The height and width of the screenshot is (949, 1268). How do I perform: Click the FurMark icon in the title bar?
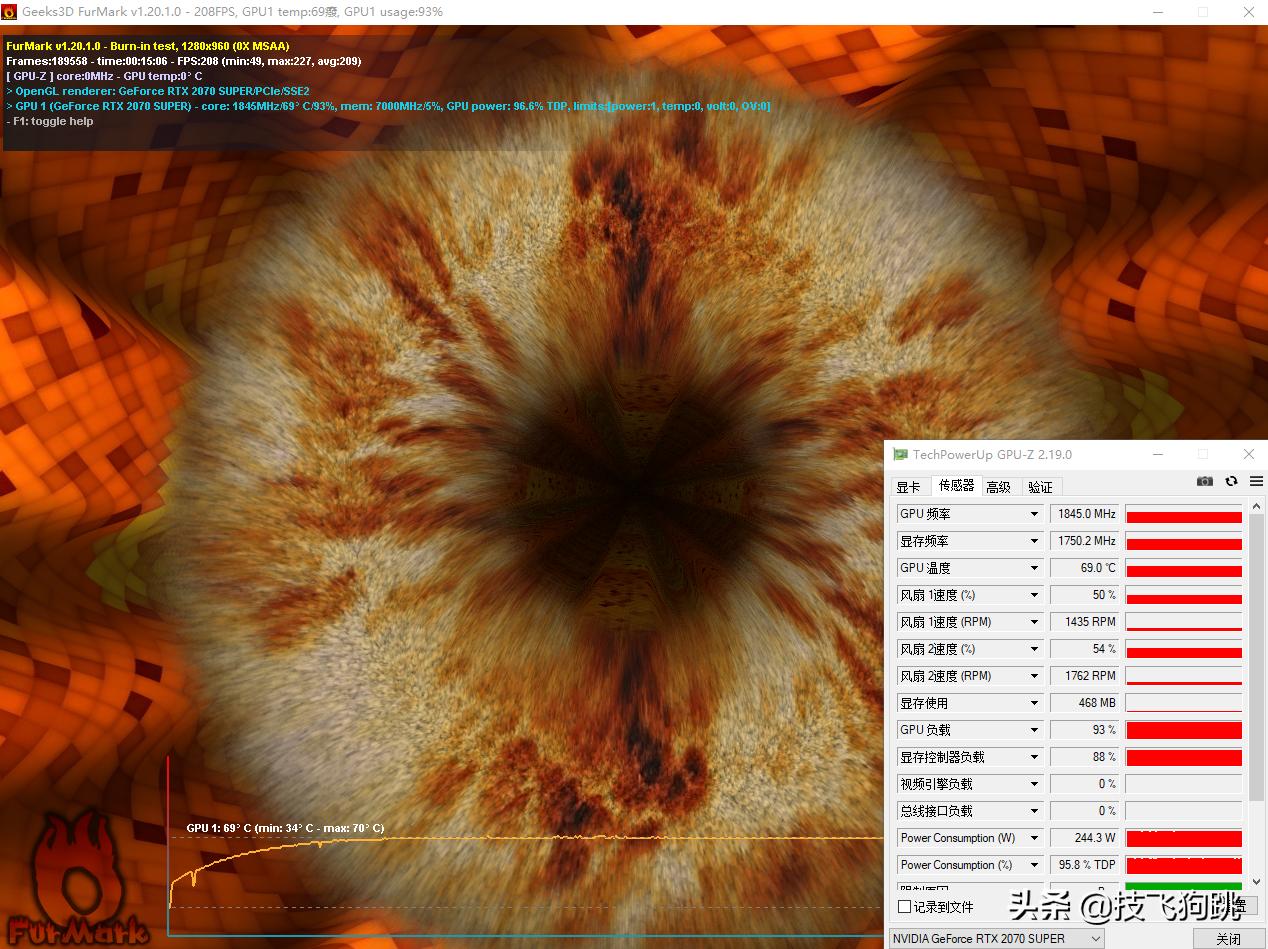[11, 12]
